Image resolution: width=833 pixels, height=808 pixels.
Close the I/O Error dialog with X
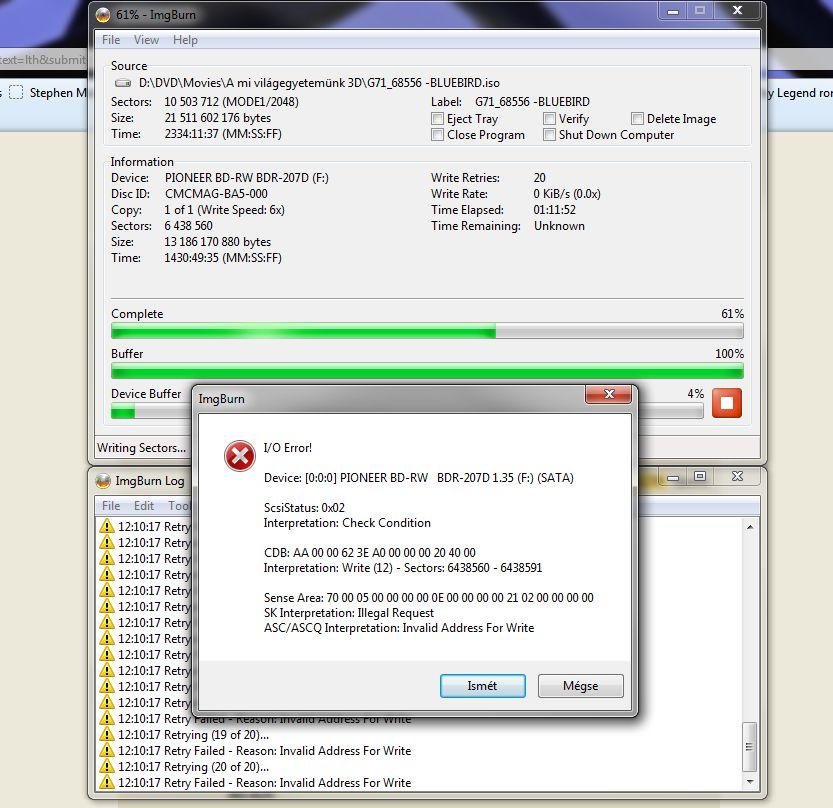[609, 394]
